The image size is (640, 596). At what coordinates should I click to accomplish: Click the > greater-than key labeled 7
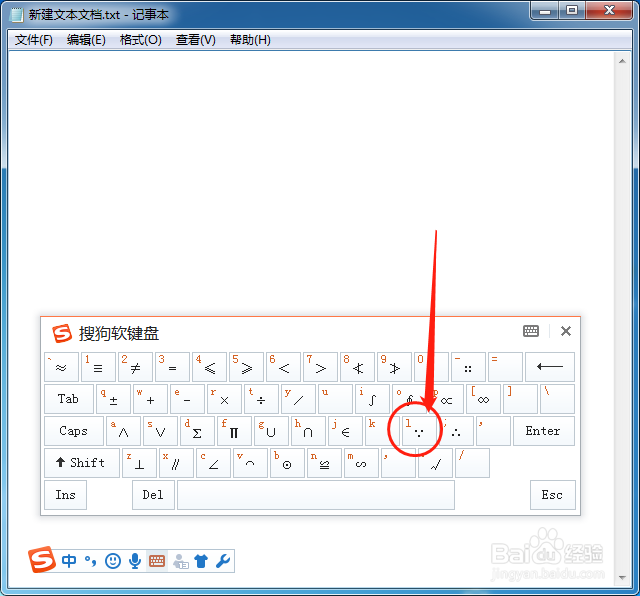point(320,367)
